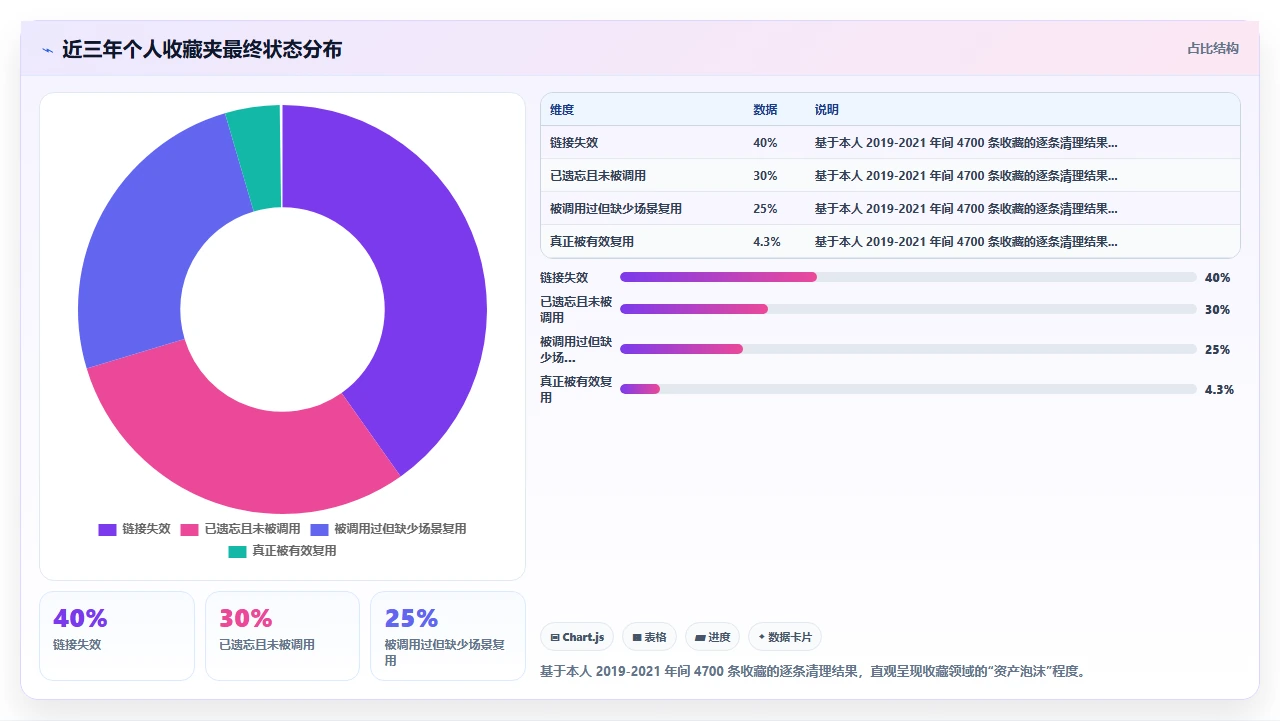Viewport: 1280px width, 721px height.
Task: Click the Chart.js tag chip
Action: 577,637
